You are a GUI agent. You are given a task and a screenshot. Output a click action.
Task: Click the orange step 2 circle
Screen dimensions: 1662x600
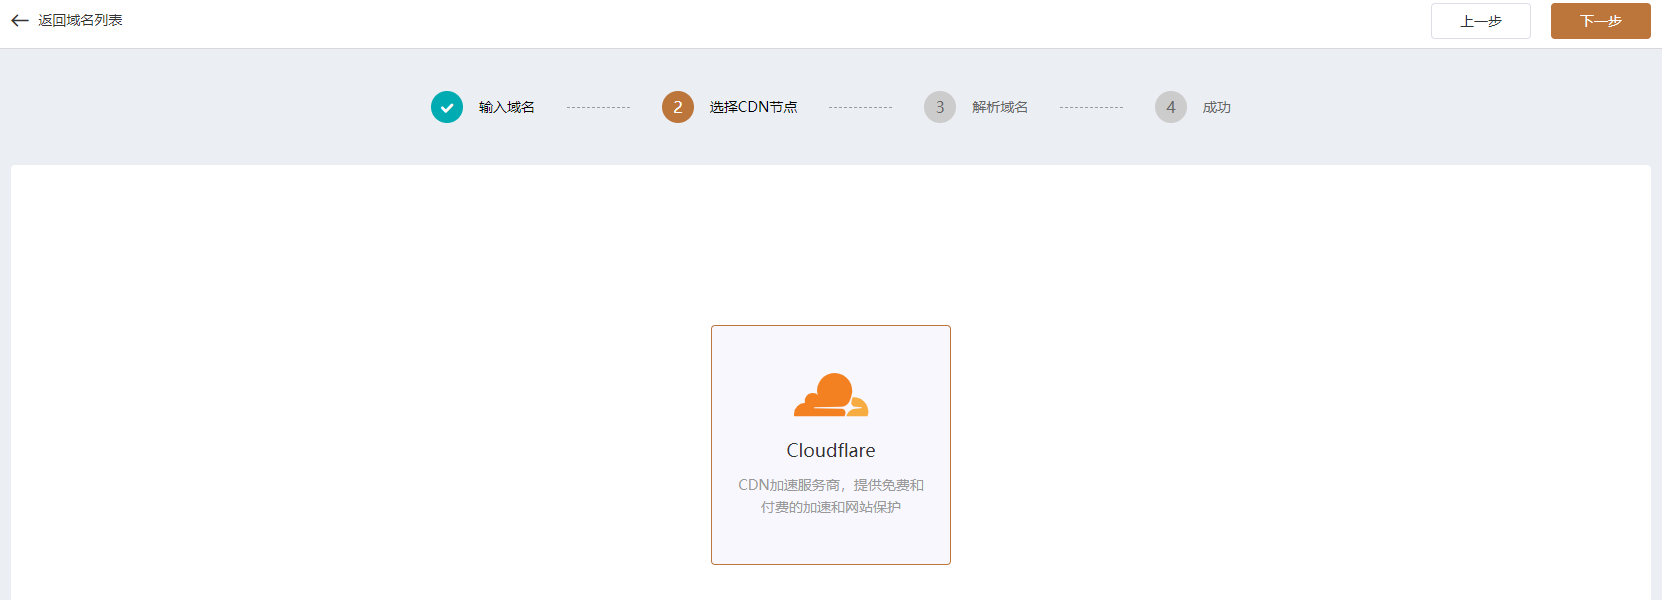point(678,107)
